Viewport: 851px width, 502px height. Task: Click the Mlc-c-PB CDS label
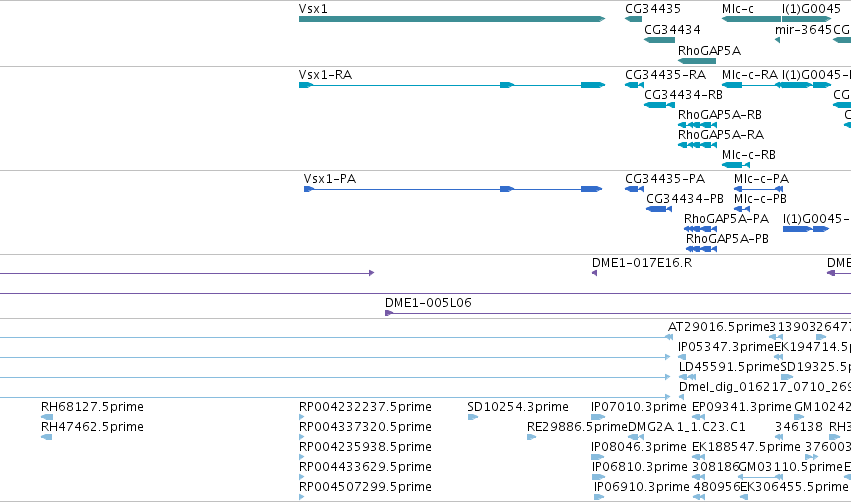[760, 199]
